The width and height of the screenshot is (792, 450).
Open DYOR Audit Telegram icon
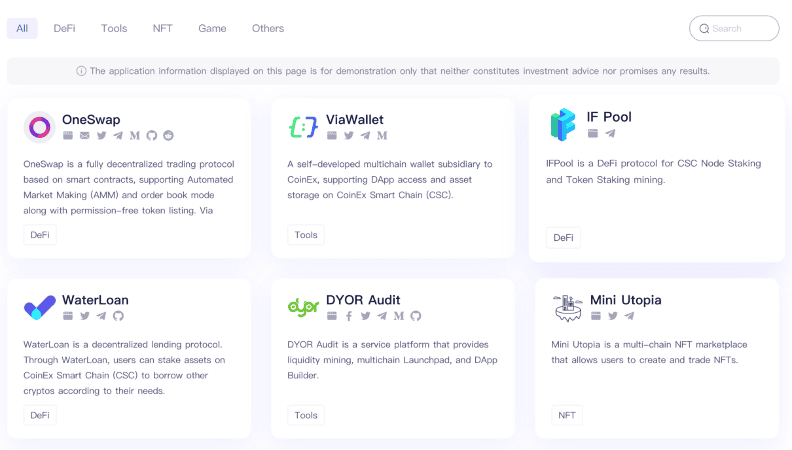tap(382, 316)
